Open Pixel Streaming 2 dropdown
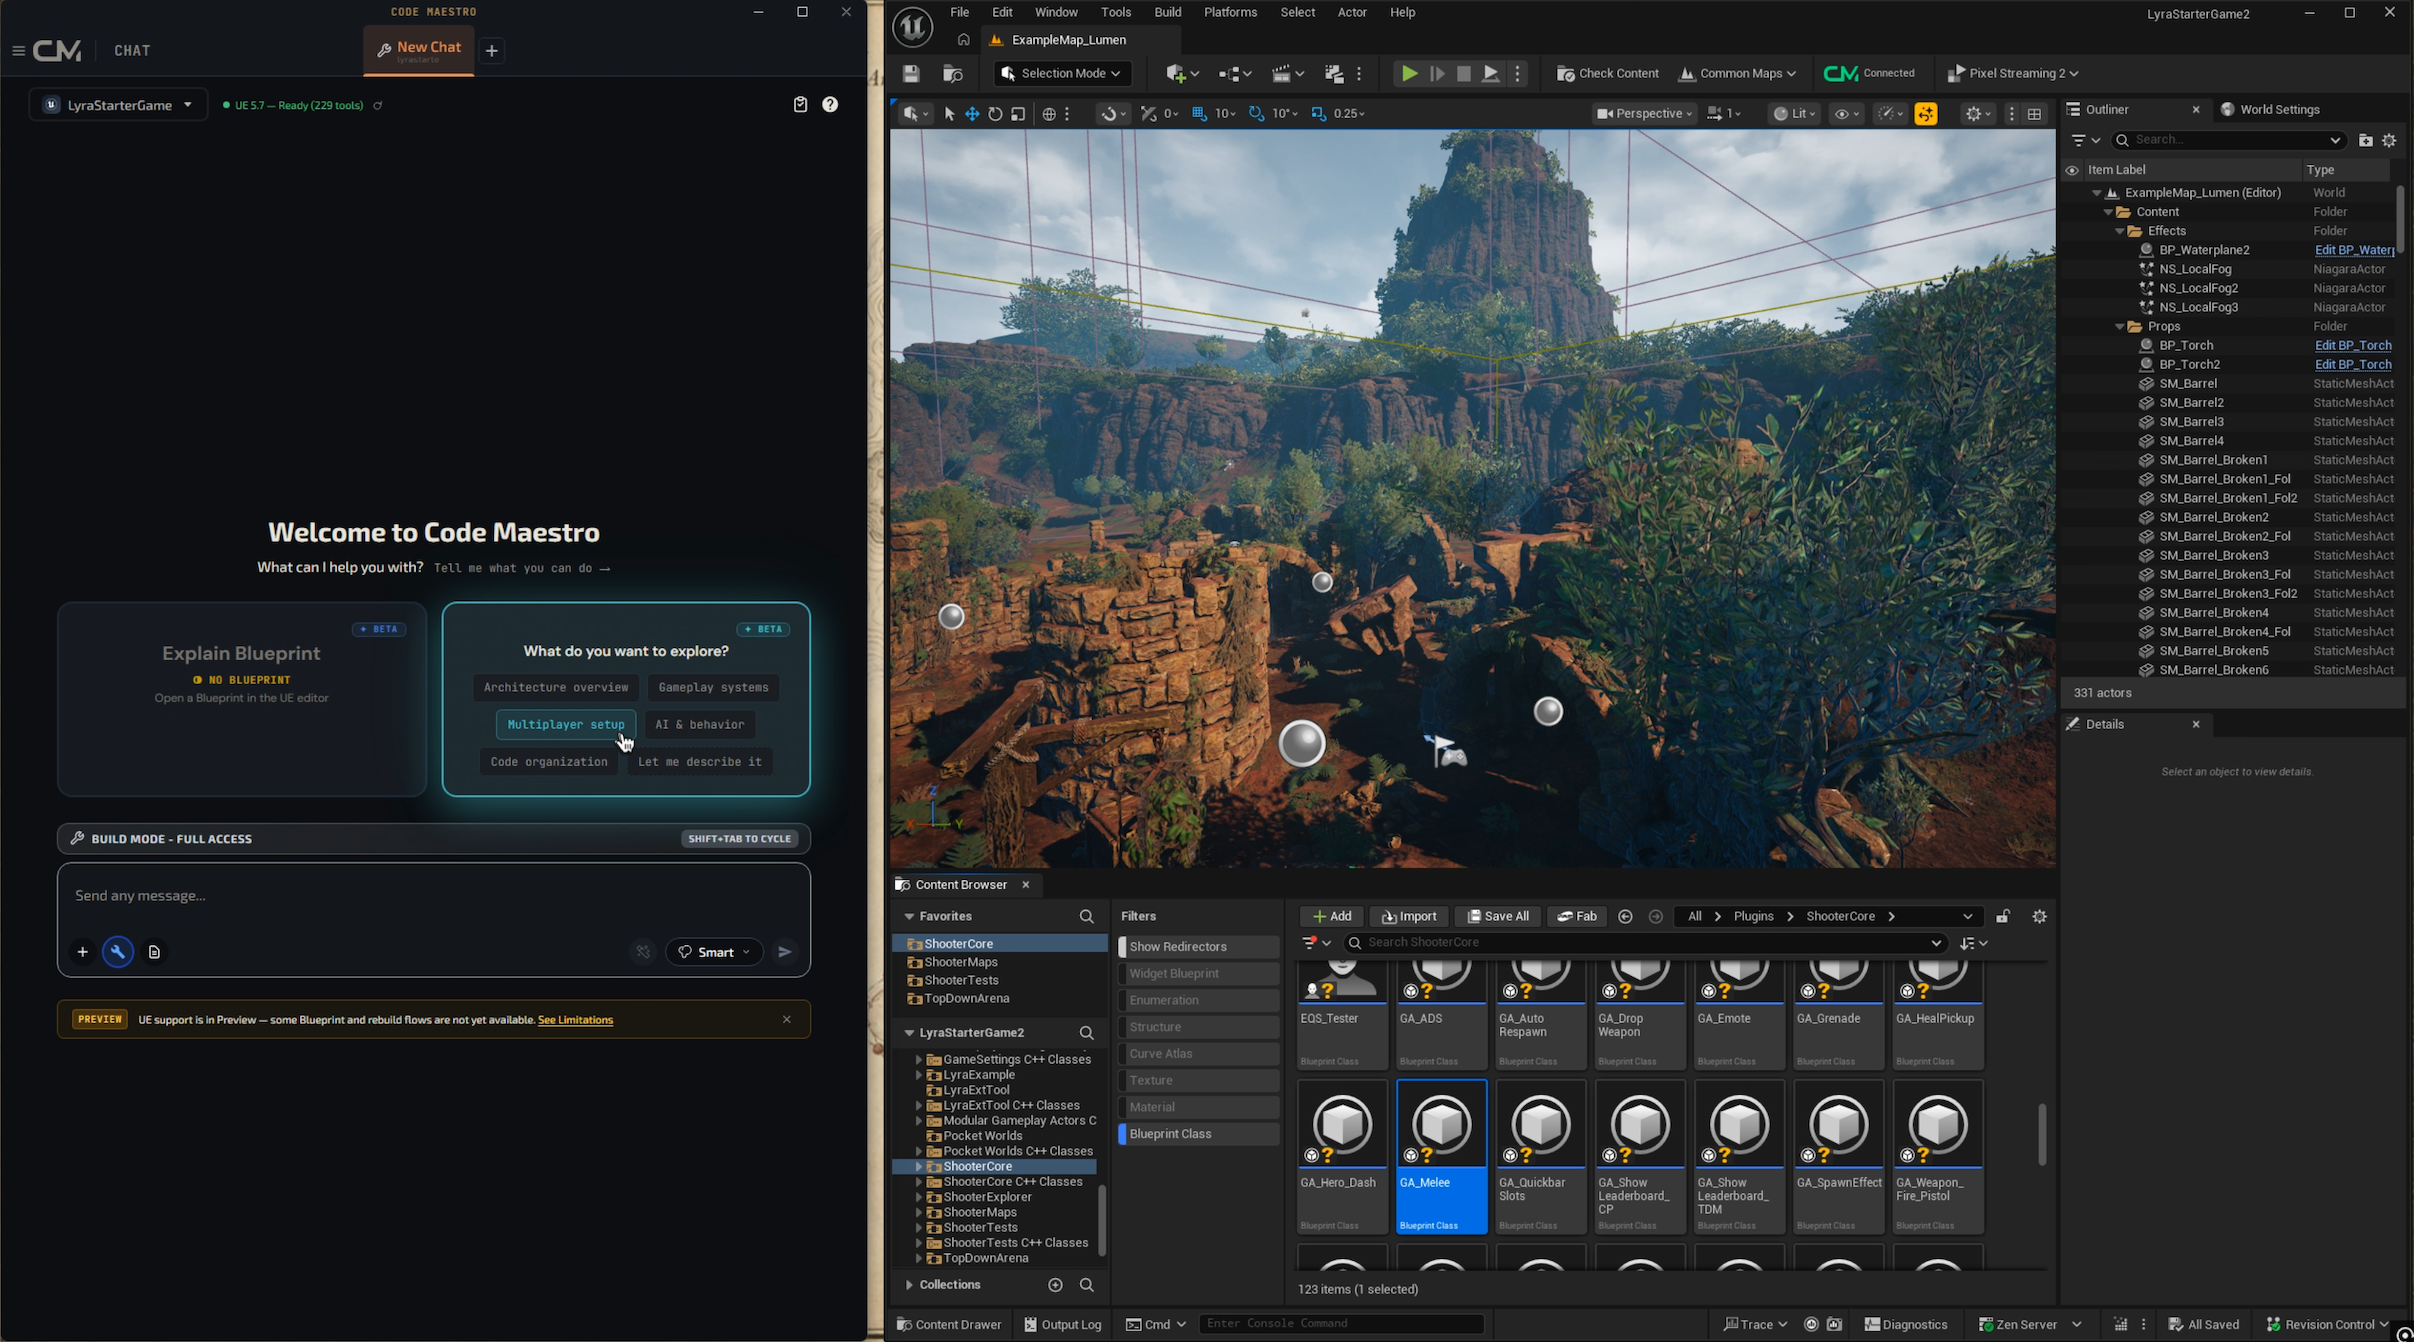2414x1342 pixels. 2013,73
